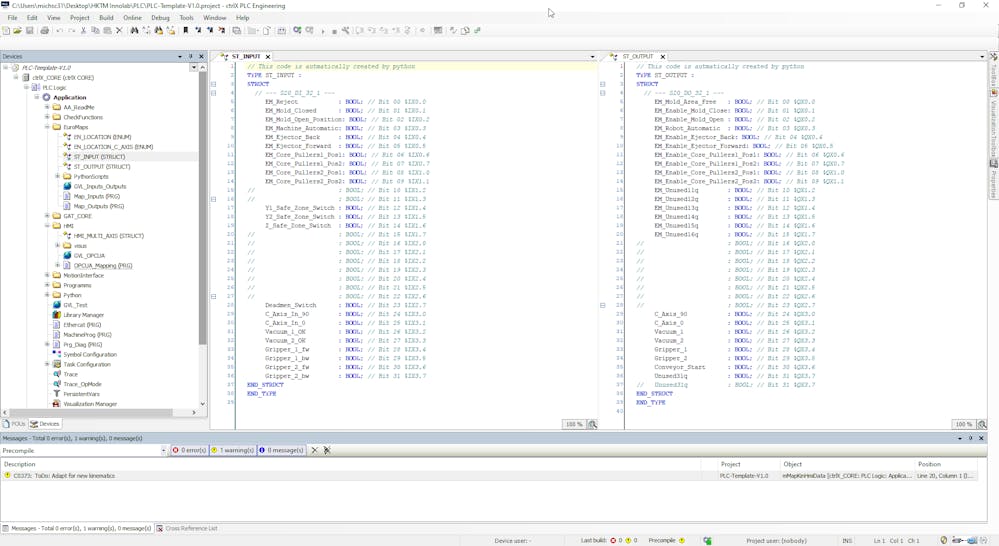The width and height of the screenshot is (999, 546).
Task: Open the Library Manager node
Action: pos(84,315)
